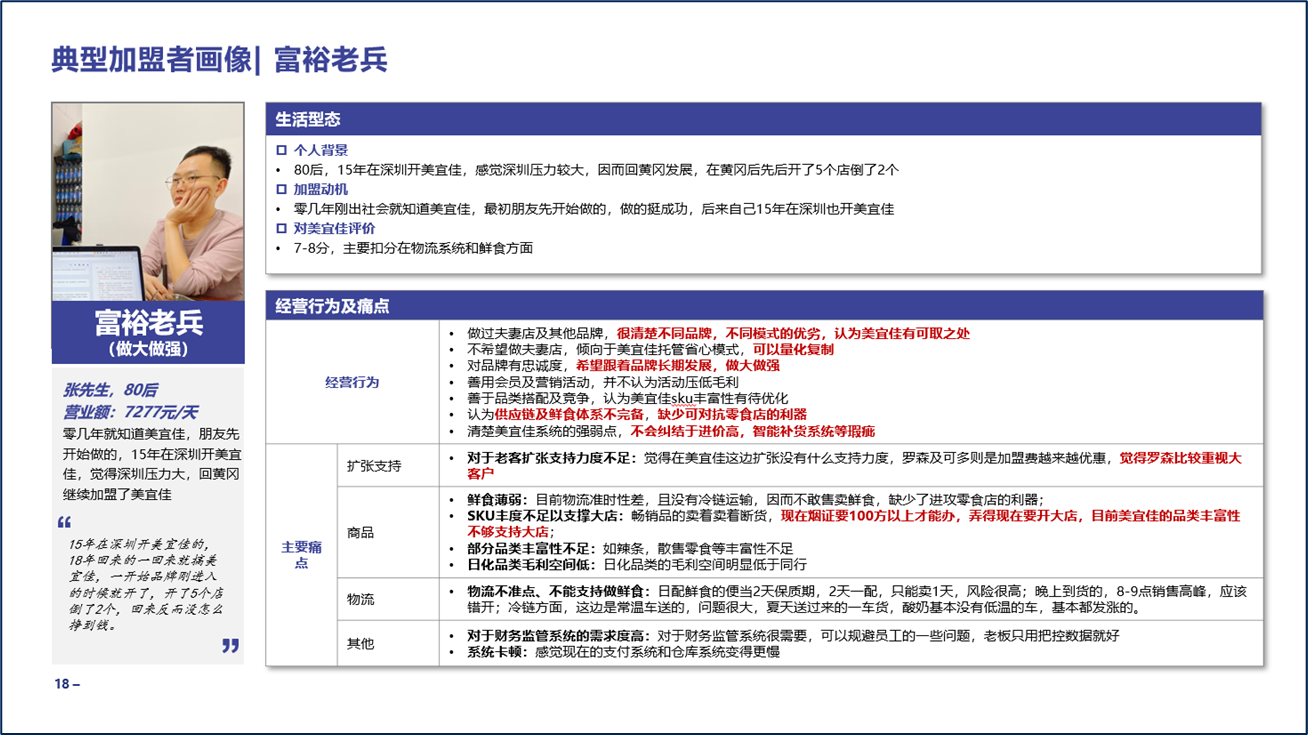This screenshot has width=1308, height=735.
Task: Select the photo of the man at laptop
Action: [148, 202]
